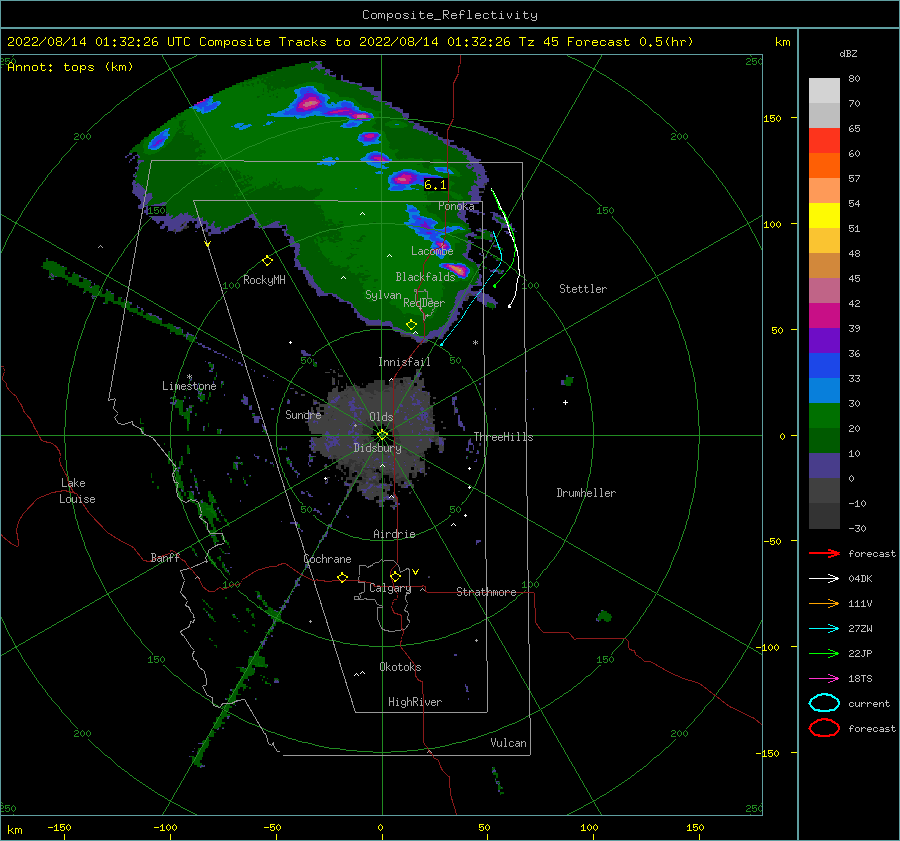Image resolution: width=900 pixels, height=841 pixels.
Task: Click the cyan current ellipse legend symbol
Action: click(824, 703)
